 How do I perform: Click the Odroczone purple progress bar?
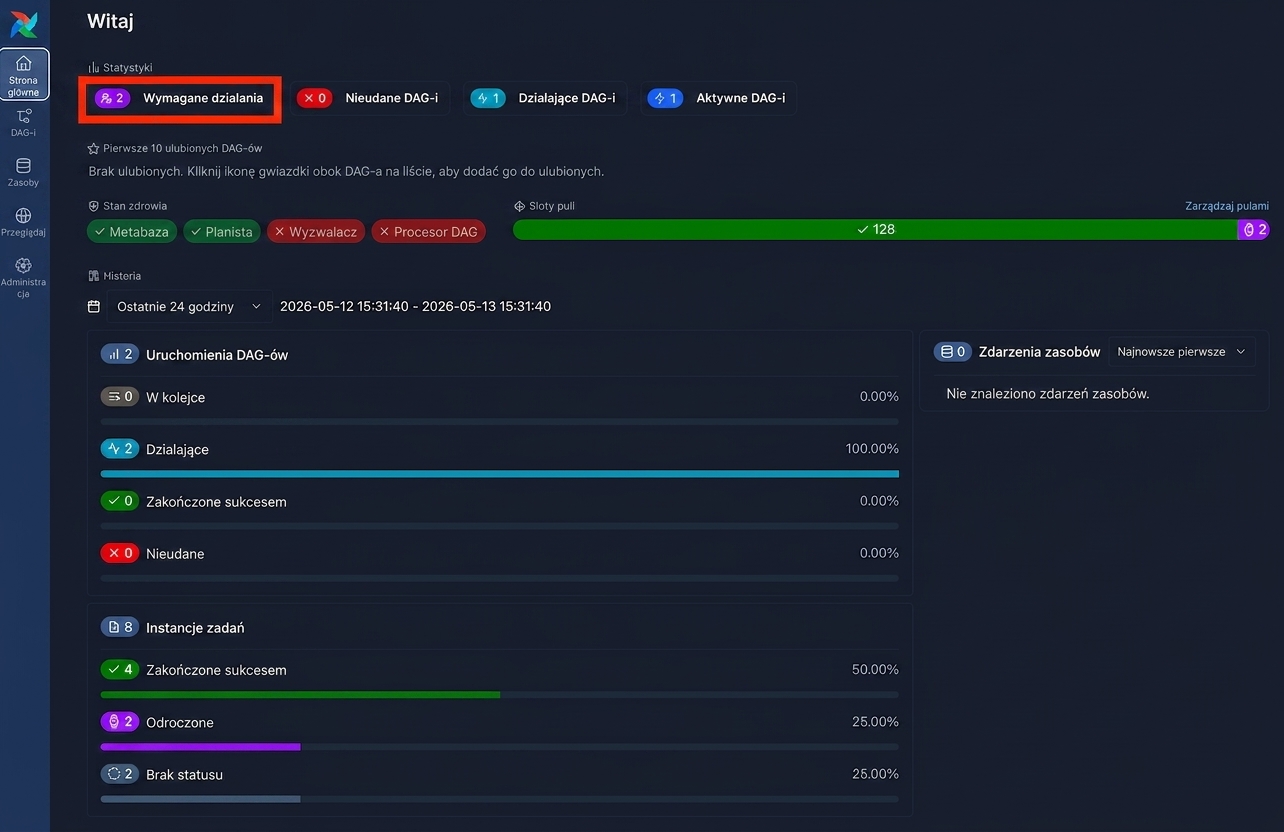pyautogui.click(x=200, y=747)
